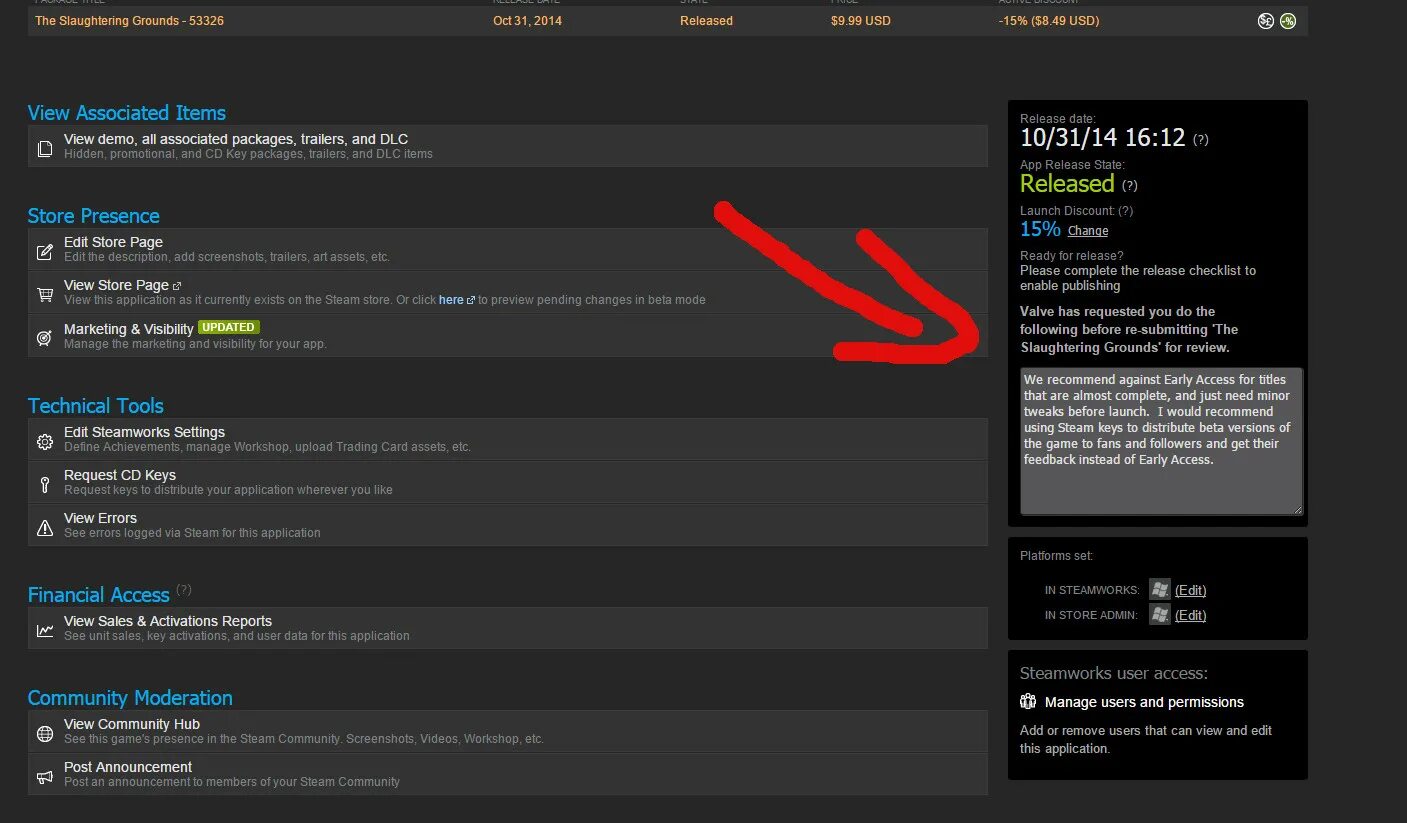
Task: Click the gear icon for Edit Steamworks Settings
Action: pyautogui.click(x=45, y=441)
